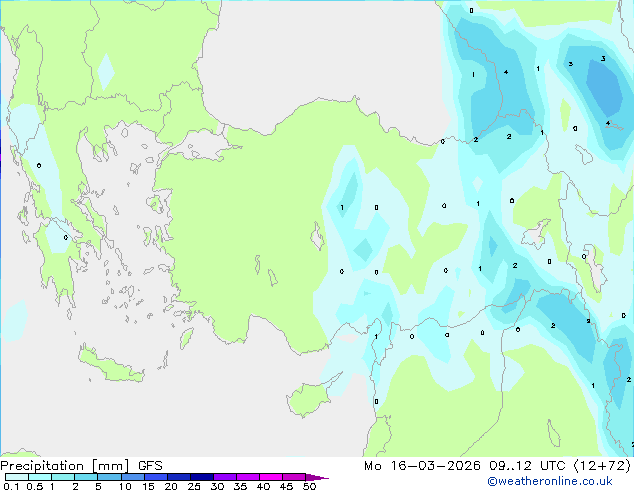This screenshot has width=634, height=490.
Task: Click the island of Cyprus on the map
Action: pyautogui.click(x=311, y=397)
